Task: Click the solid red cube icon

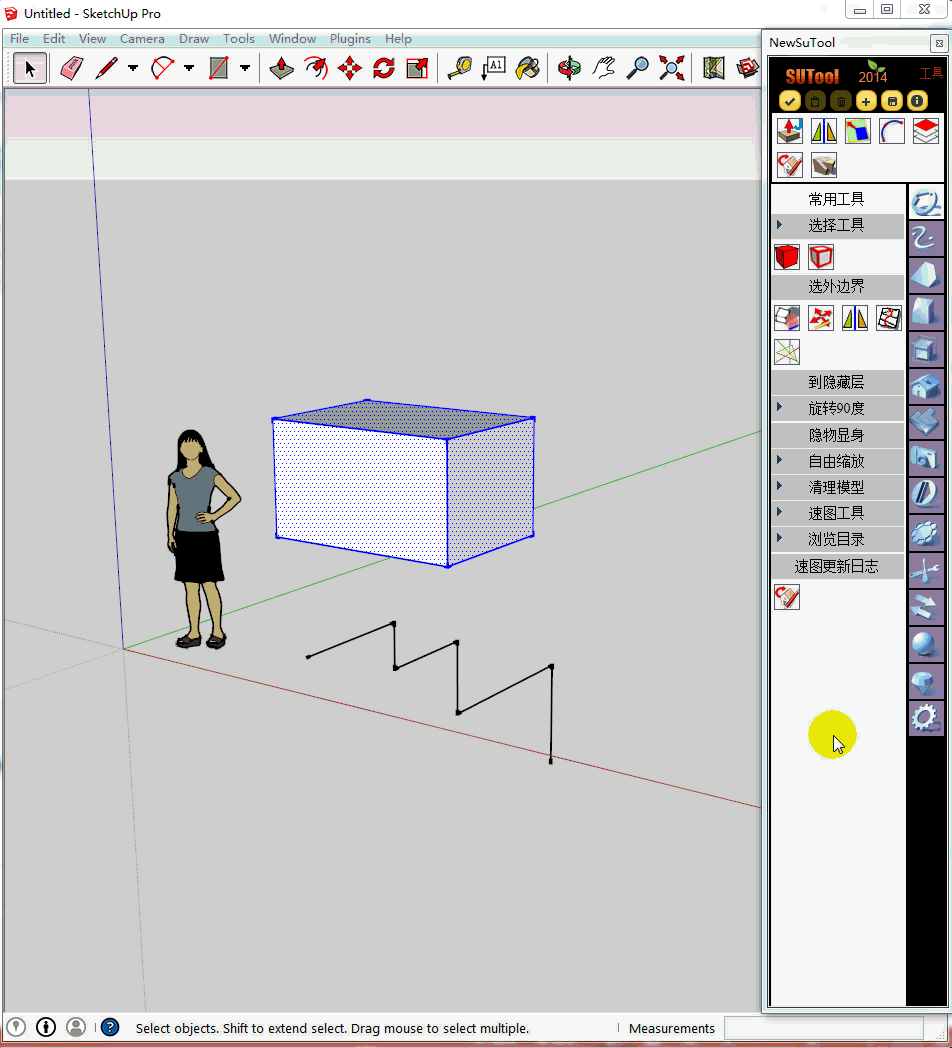Action: 787,257
